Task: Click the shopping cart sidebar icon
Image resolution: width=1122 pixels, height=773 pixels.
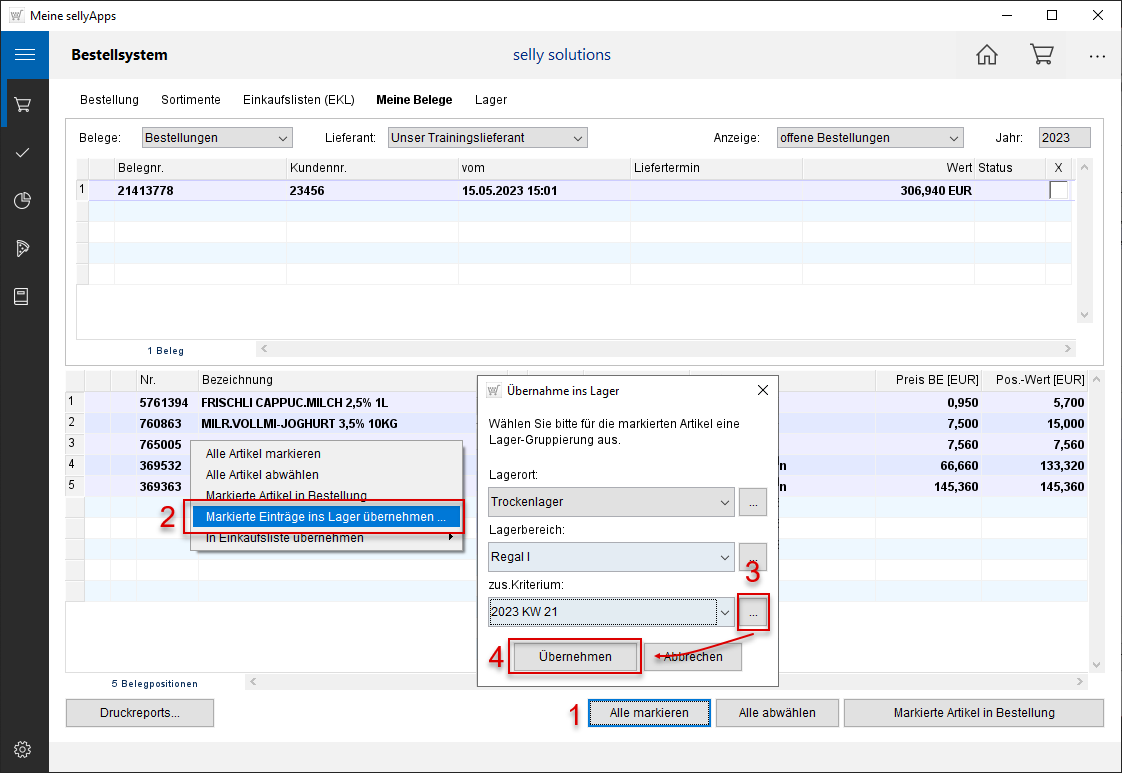Action: (x=23, y=104)
